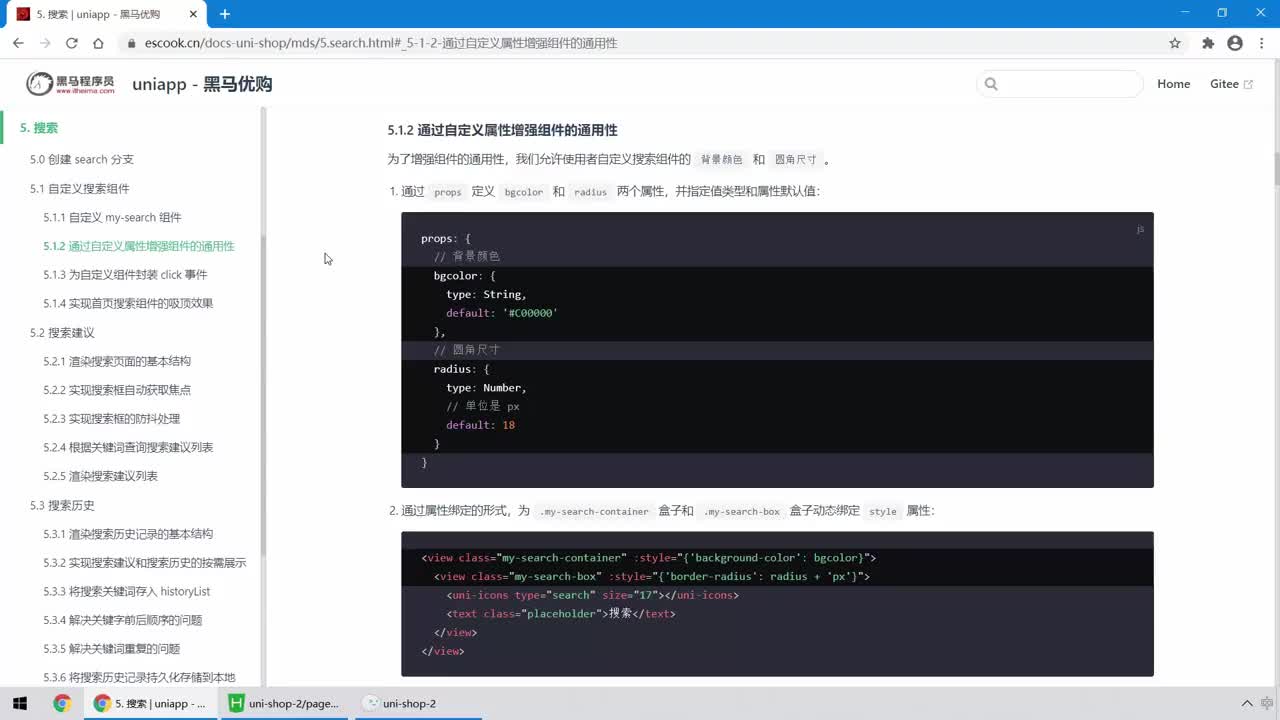
Task: Click Home in top navigation
Action: tap(1173, 84)
